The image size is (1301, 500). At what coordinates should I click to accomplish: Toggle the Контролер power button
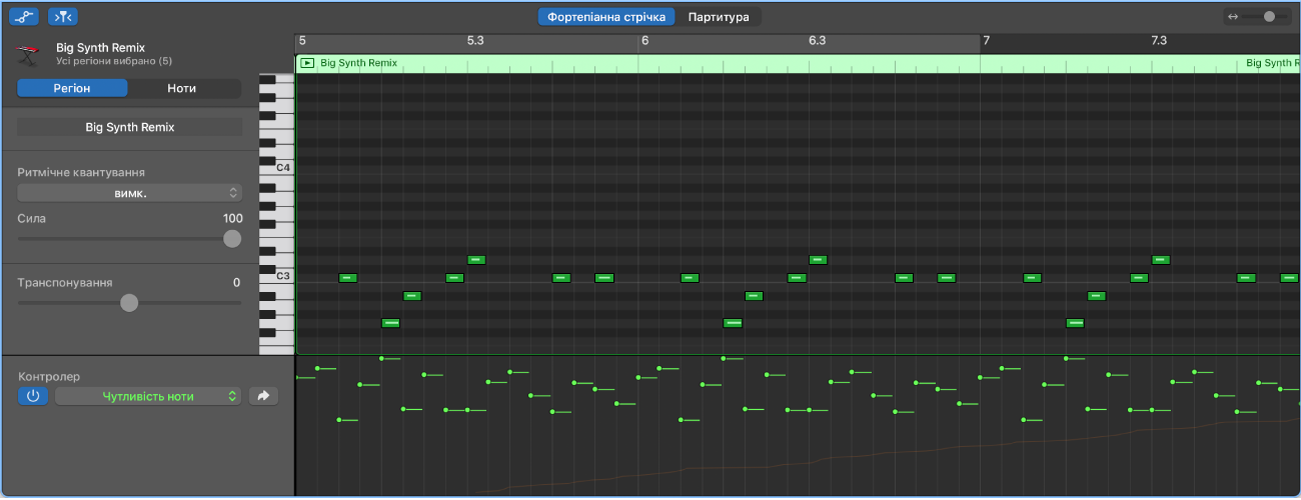32,396
